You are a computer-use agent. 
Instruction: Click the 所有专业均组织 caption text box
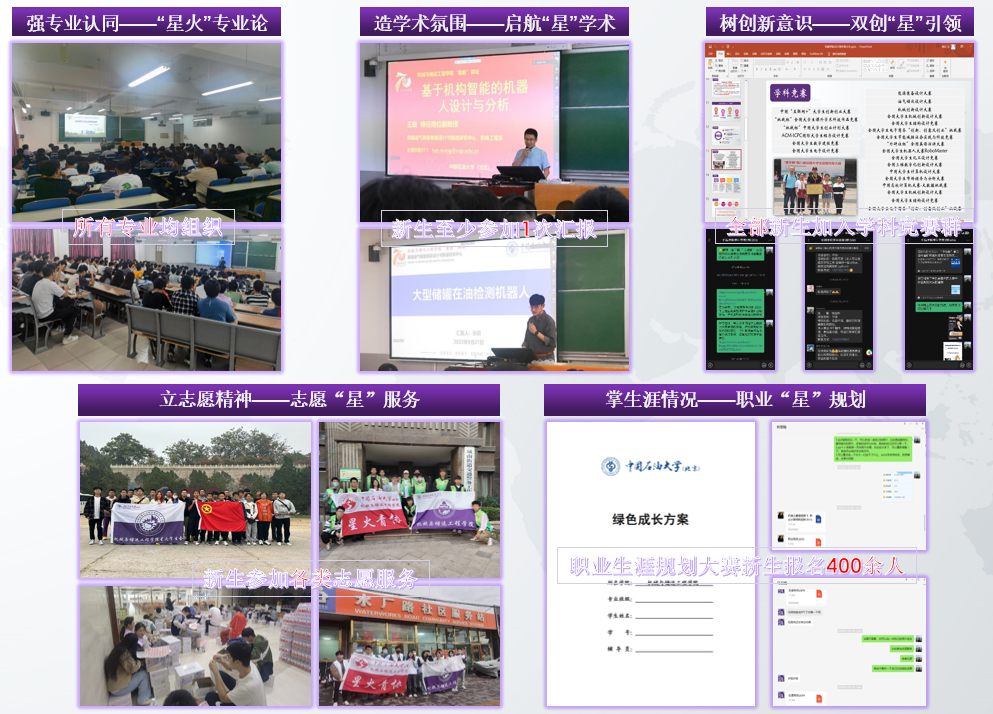coord(148,228)
